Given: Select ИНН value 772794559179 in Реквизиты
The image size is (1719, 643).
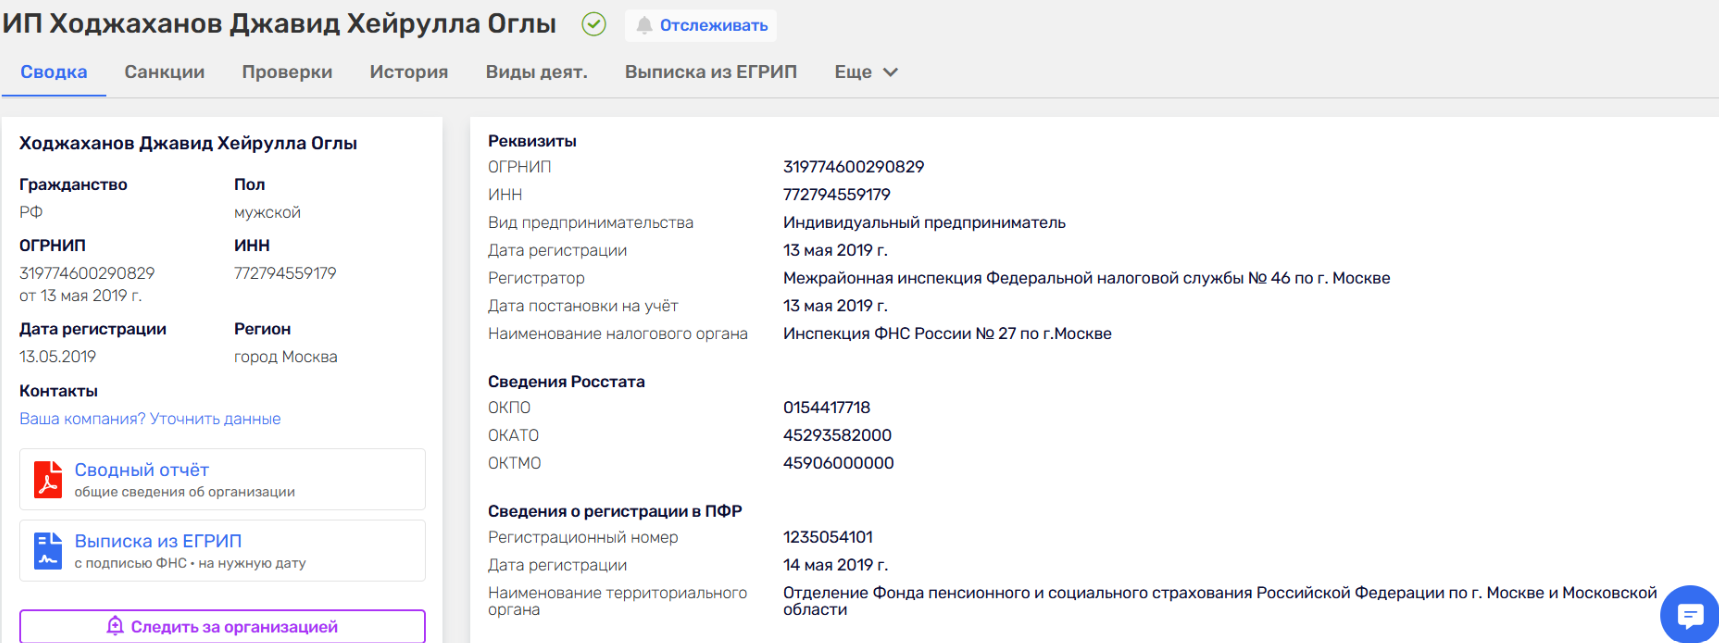Looking at the screenshot, I should 837,195.
